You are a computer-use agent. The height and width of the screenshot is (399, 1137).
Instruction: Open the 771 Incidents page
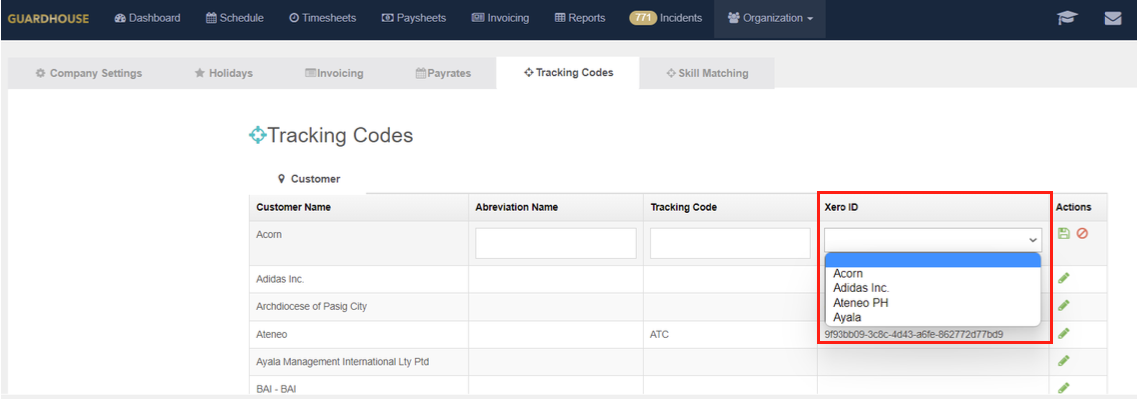[666, 18]
